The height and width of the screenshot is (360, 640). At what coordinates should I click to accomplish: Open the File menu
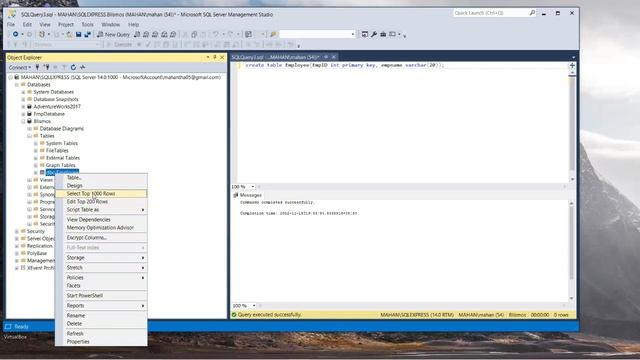[x=11, y=24]
